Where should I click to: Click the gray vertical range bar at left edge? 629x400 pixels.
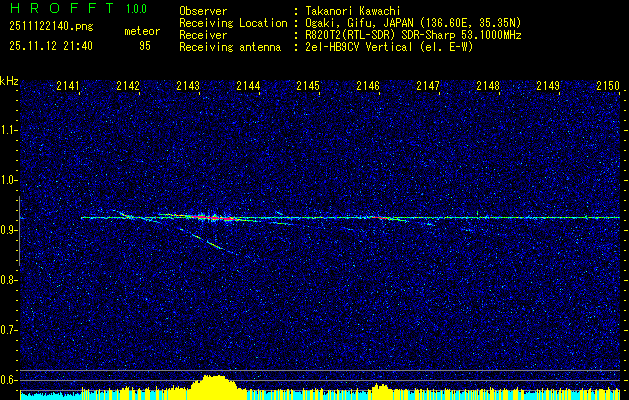click(x=19, y=231)
